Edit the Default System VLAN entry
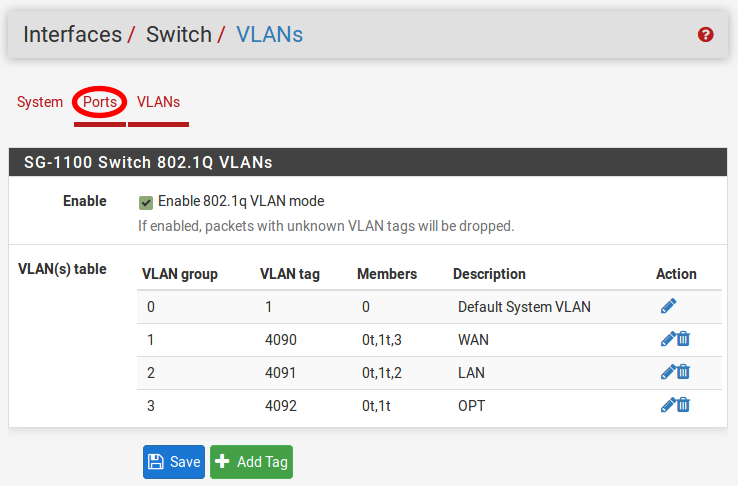This screenshot has height=486, width=738. click(x=669, y=306)
